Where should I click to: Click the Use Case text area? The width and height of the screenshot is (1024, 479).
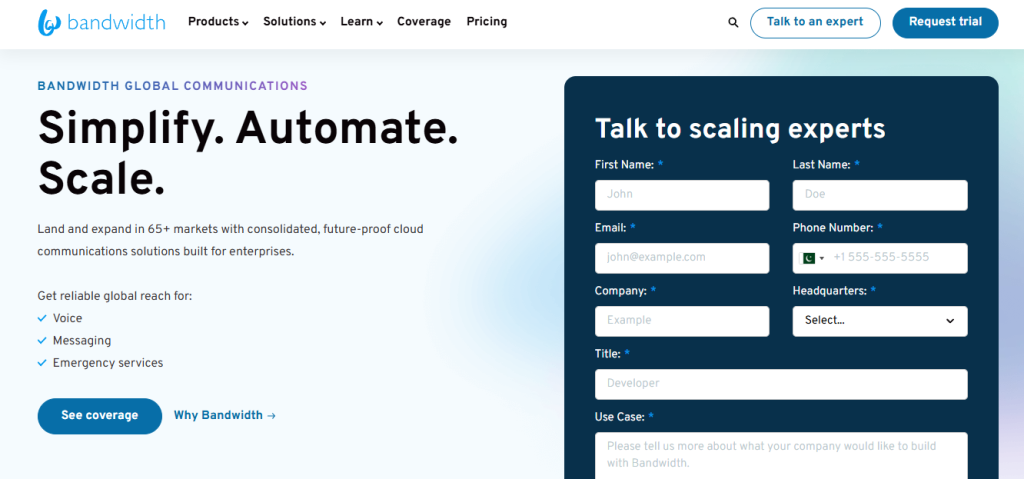(781, 455)
